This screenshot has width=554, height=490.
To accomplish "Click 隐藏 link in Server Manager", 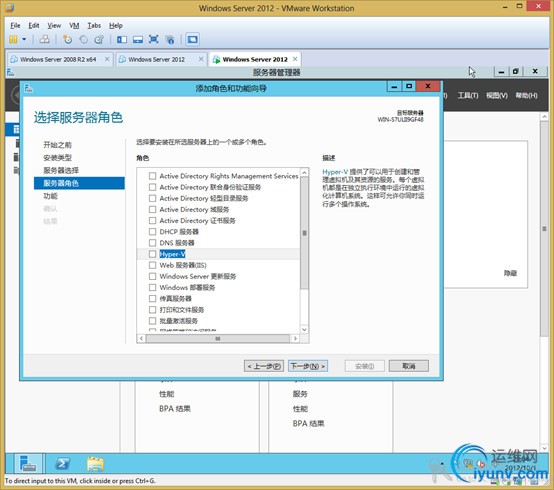I will 510,273.
